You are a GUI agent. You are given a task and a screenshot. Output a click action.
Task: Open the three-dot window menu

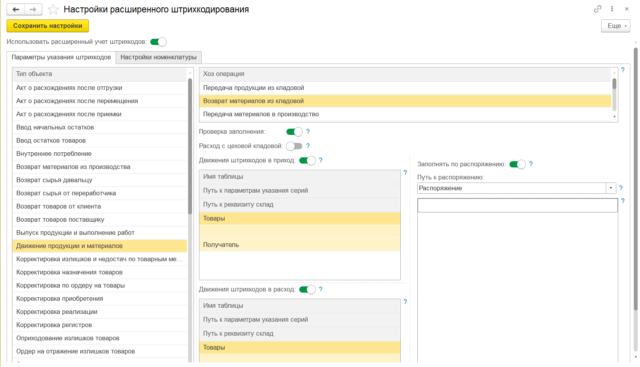[x=612, y=9]
